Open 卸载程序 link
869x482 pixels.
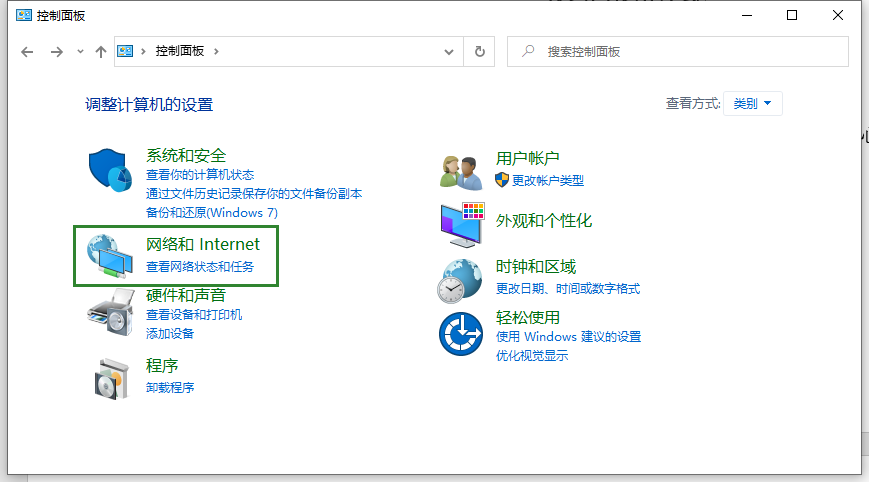(170, 387)
